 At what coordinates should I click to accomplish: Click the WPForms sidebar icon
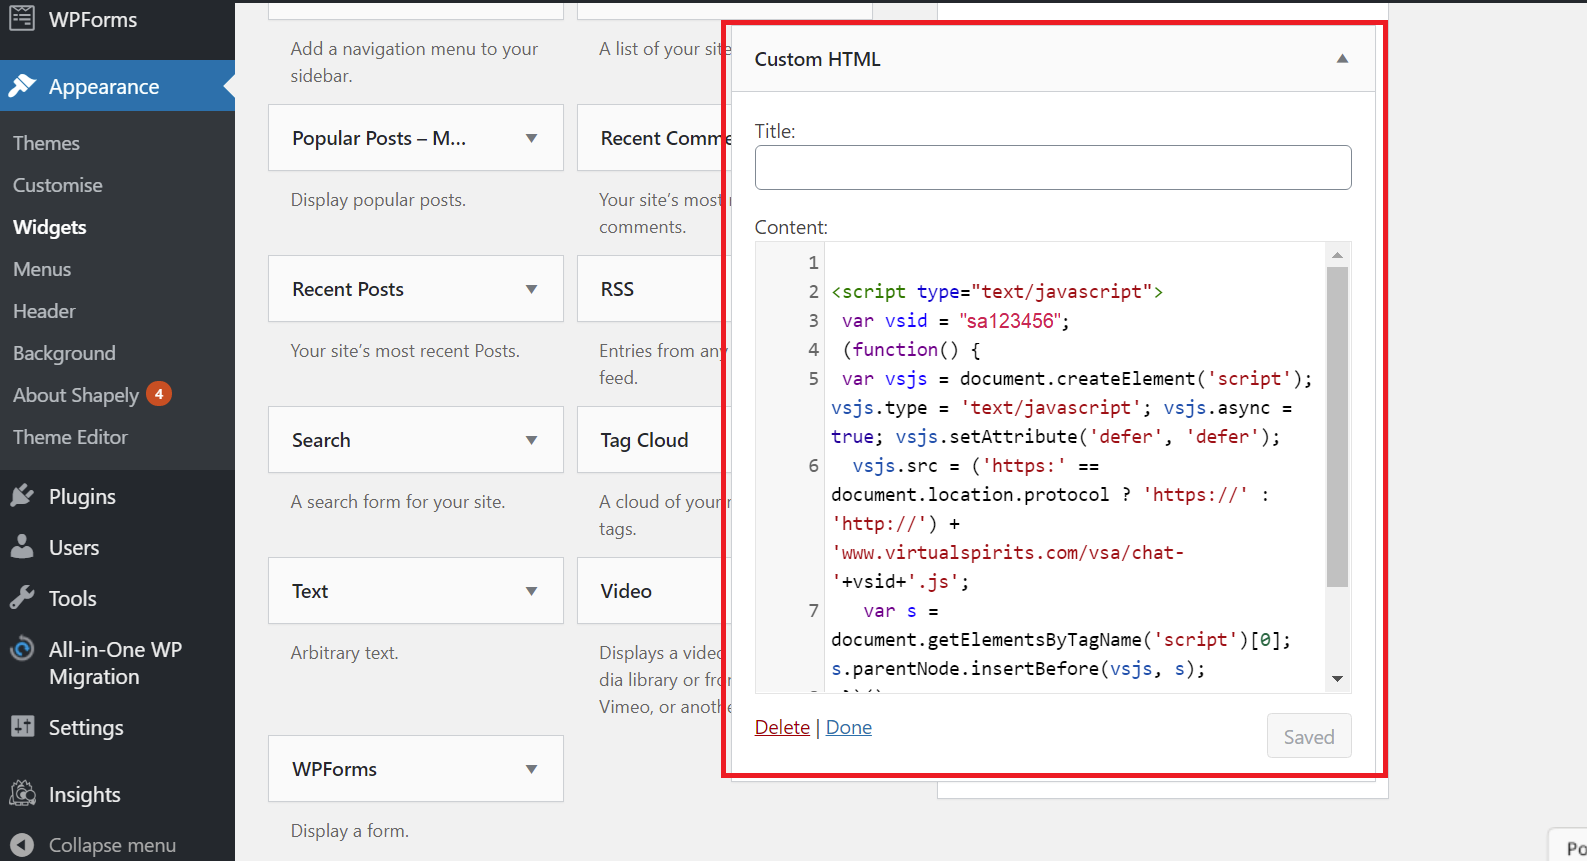(22, 18)
